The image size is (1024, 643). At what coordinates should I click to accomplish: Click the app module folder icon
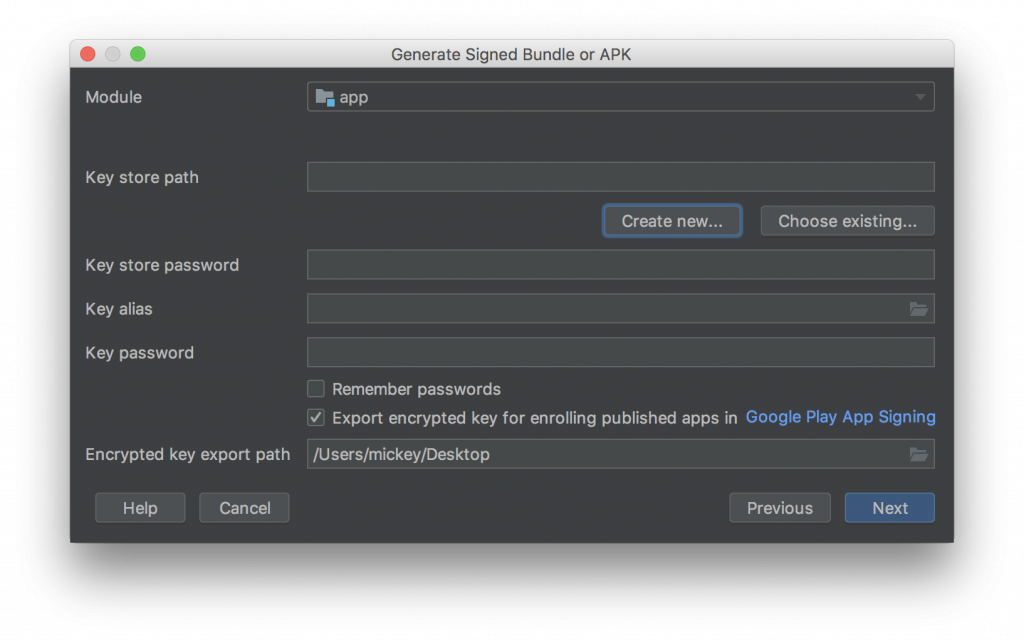point(325,97)
